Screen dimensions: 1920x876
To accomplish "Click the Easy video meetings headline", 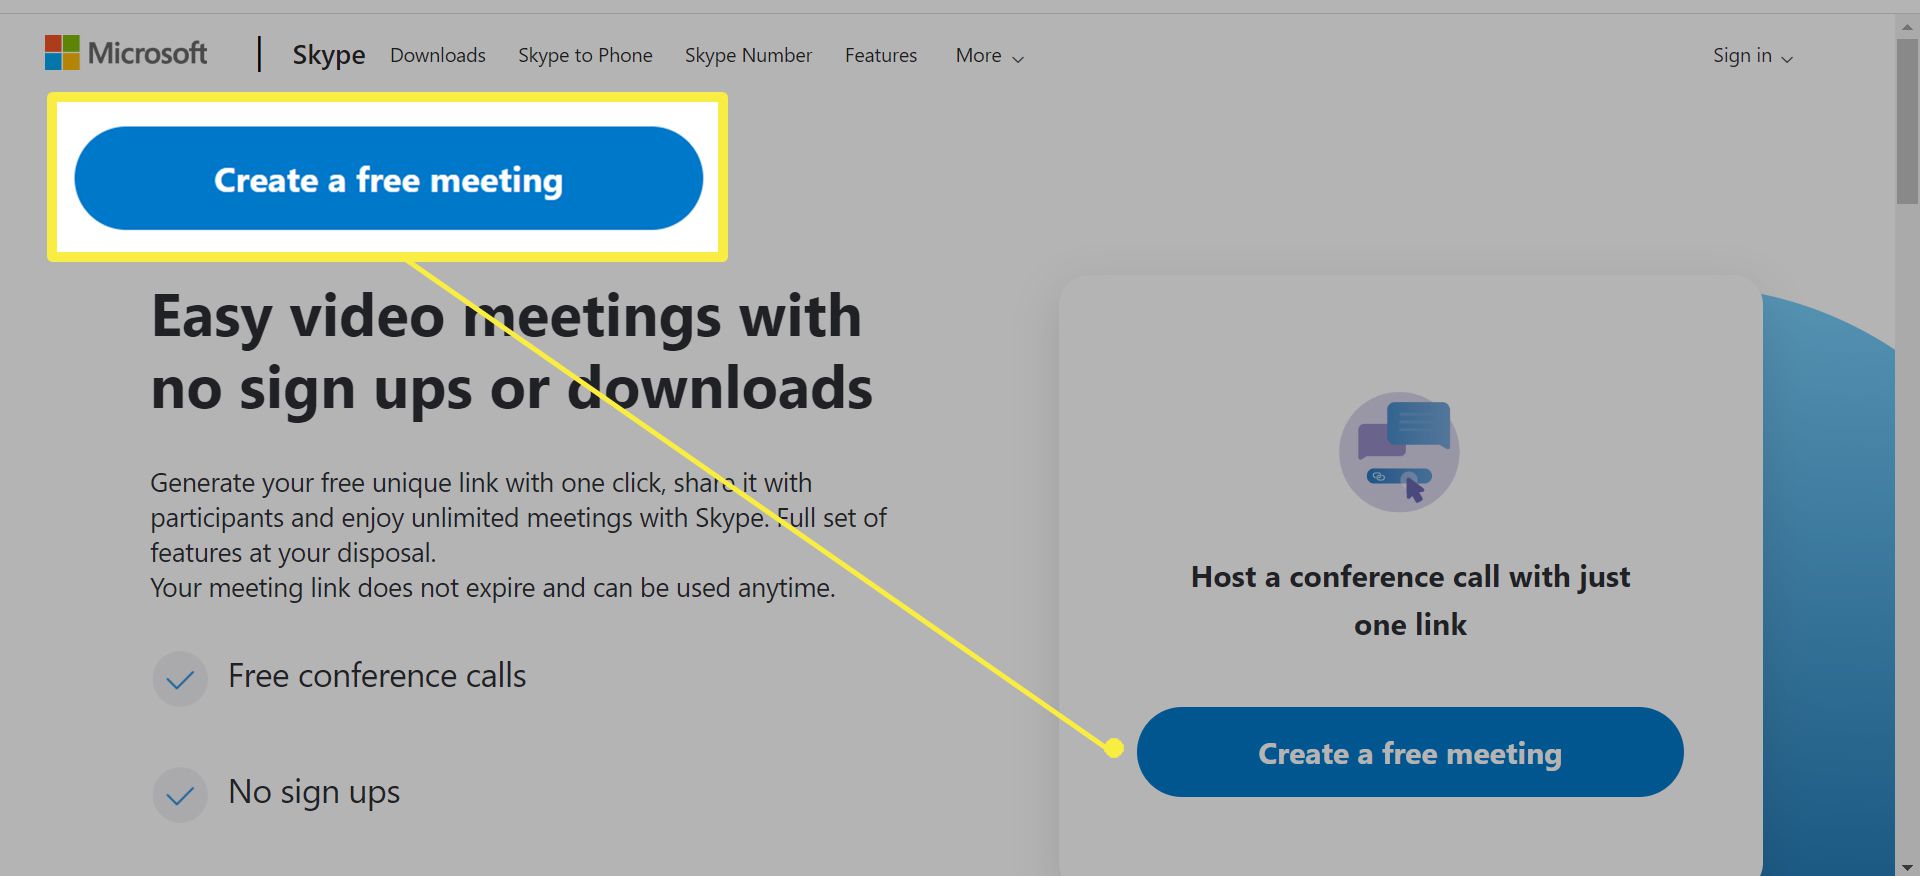I will [511, 352].
